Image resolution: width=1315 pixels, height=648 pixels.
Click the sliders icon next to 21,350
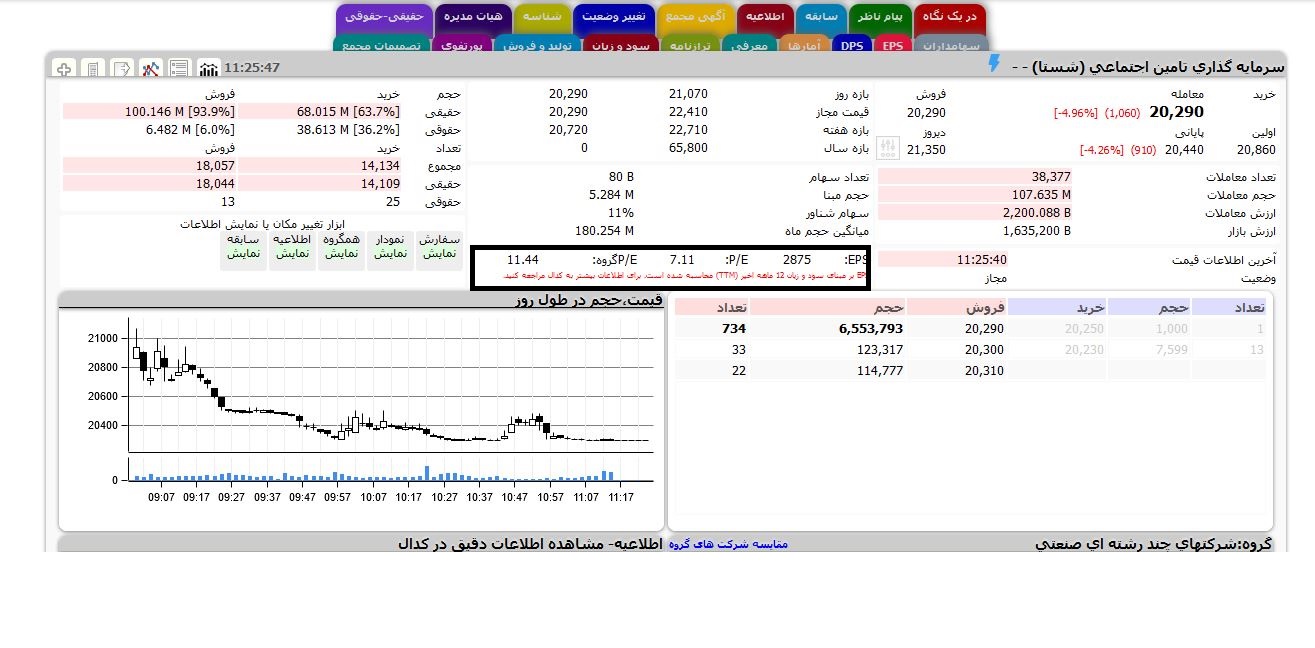(888, 149)
